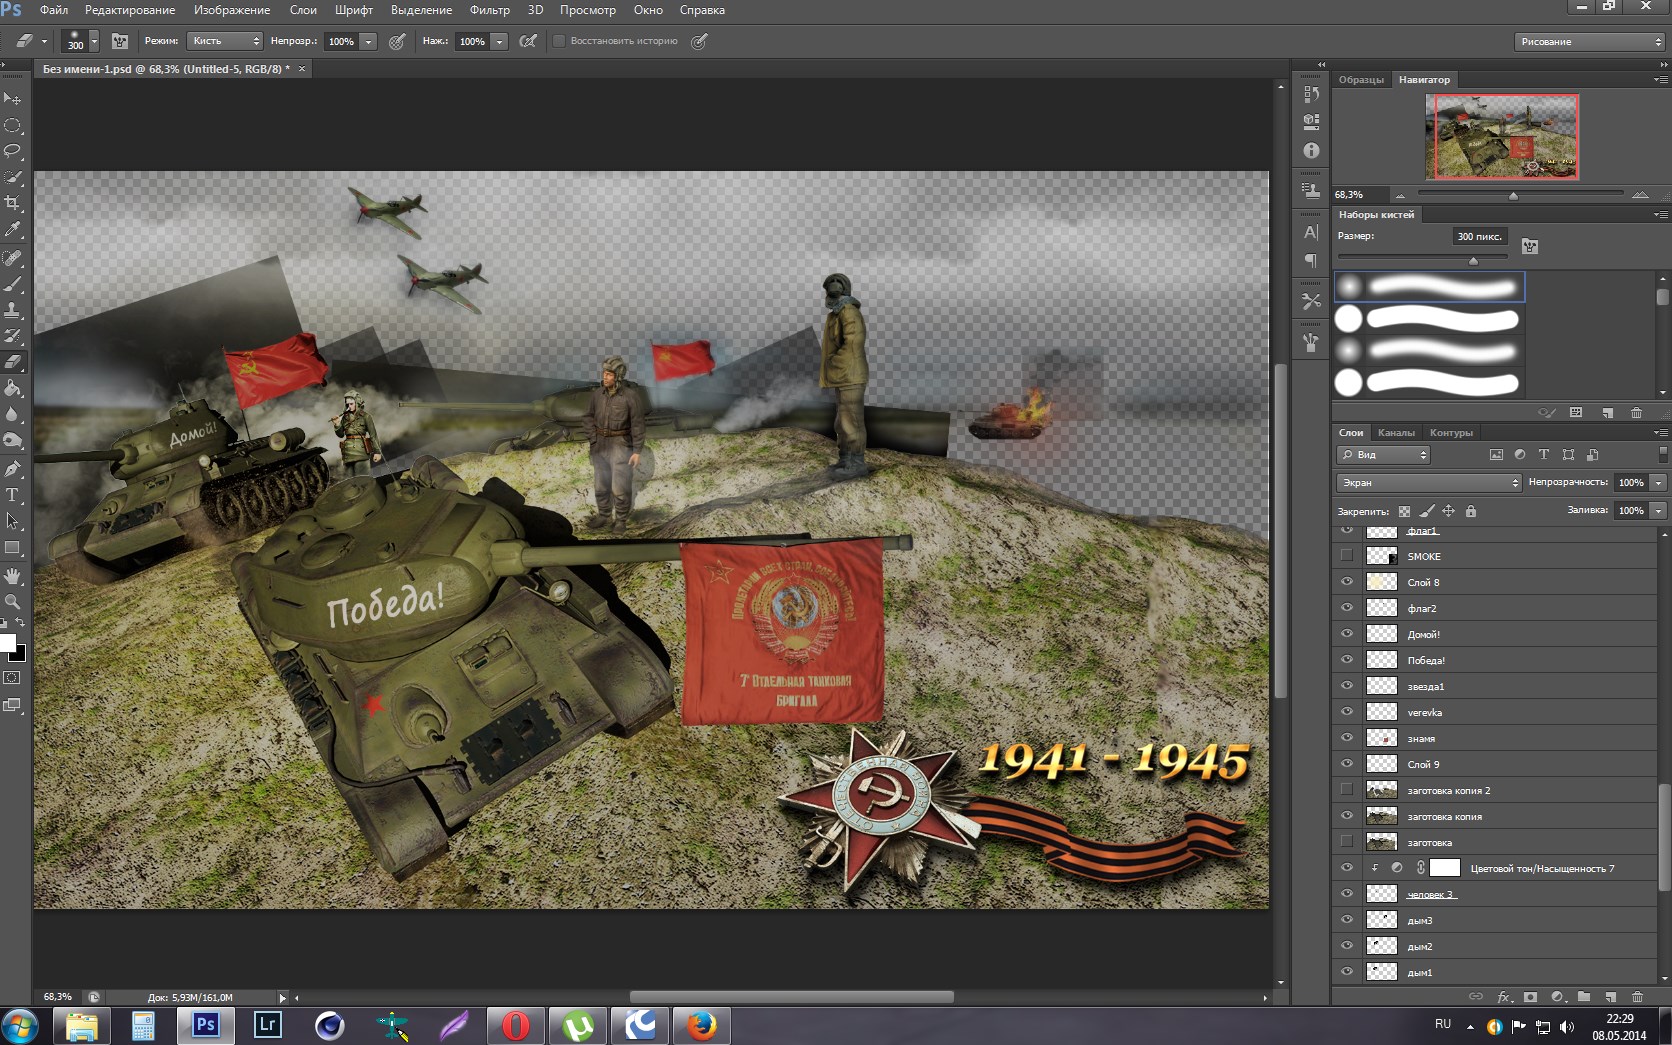
Task: Switch to the Образцы tab
Action: pyautogui.click(x=1361, y=80)
